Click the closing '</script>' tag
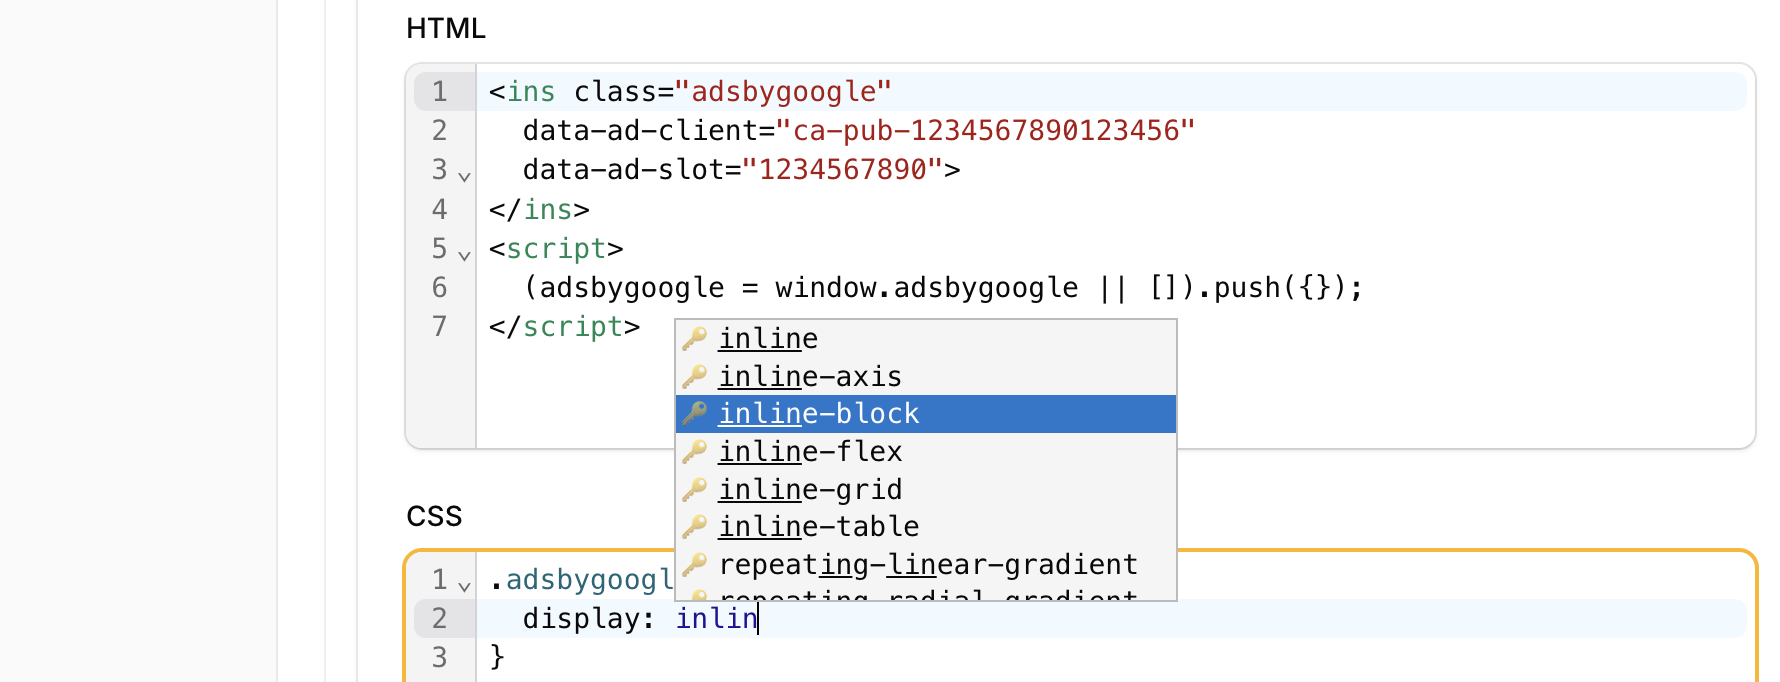The image size is (1780, 682). [564, 327]
